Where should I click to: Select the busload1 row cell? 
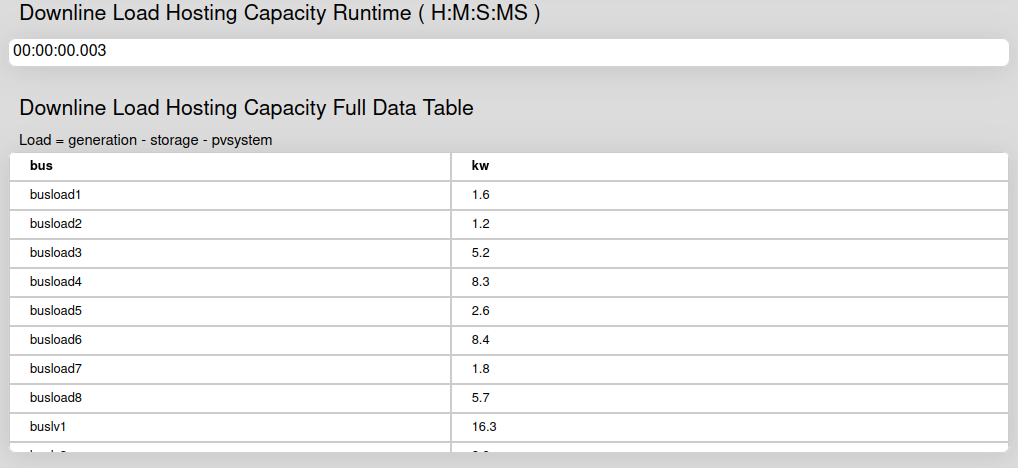pyautogui.click(x=230, y=195)
